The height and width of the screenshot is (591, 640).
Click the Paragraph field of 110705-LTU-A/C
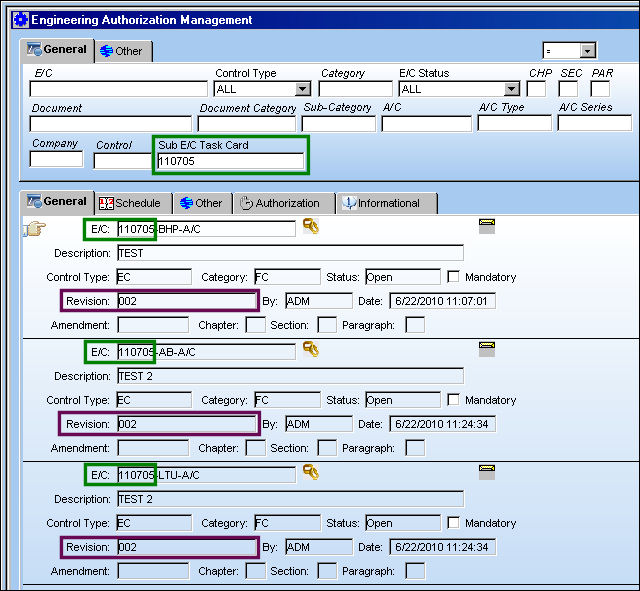click(x=415, y=571)
